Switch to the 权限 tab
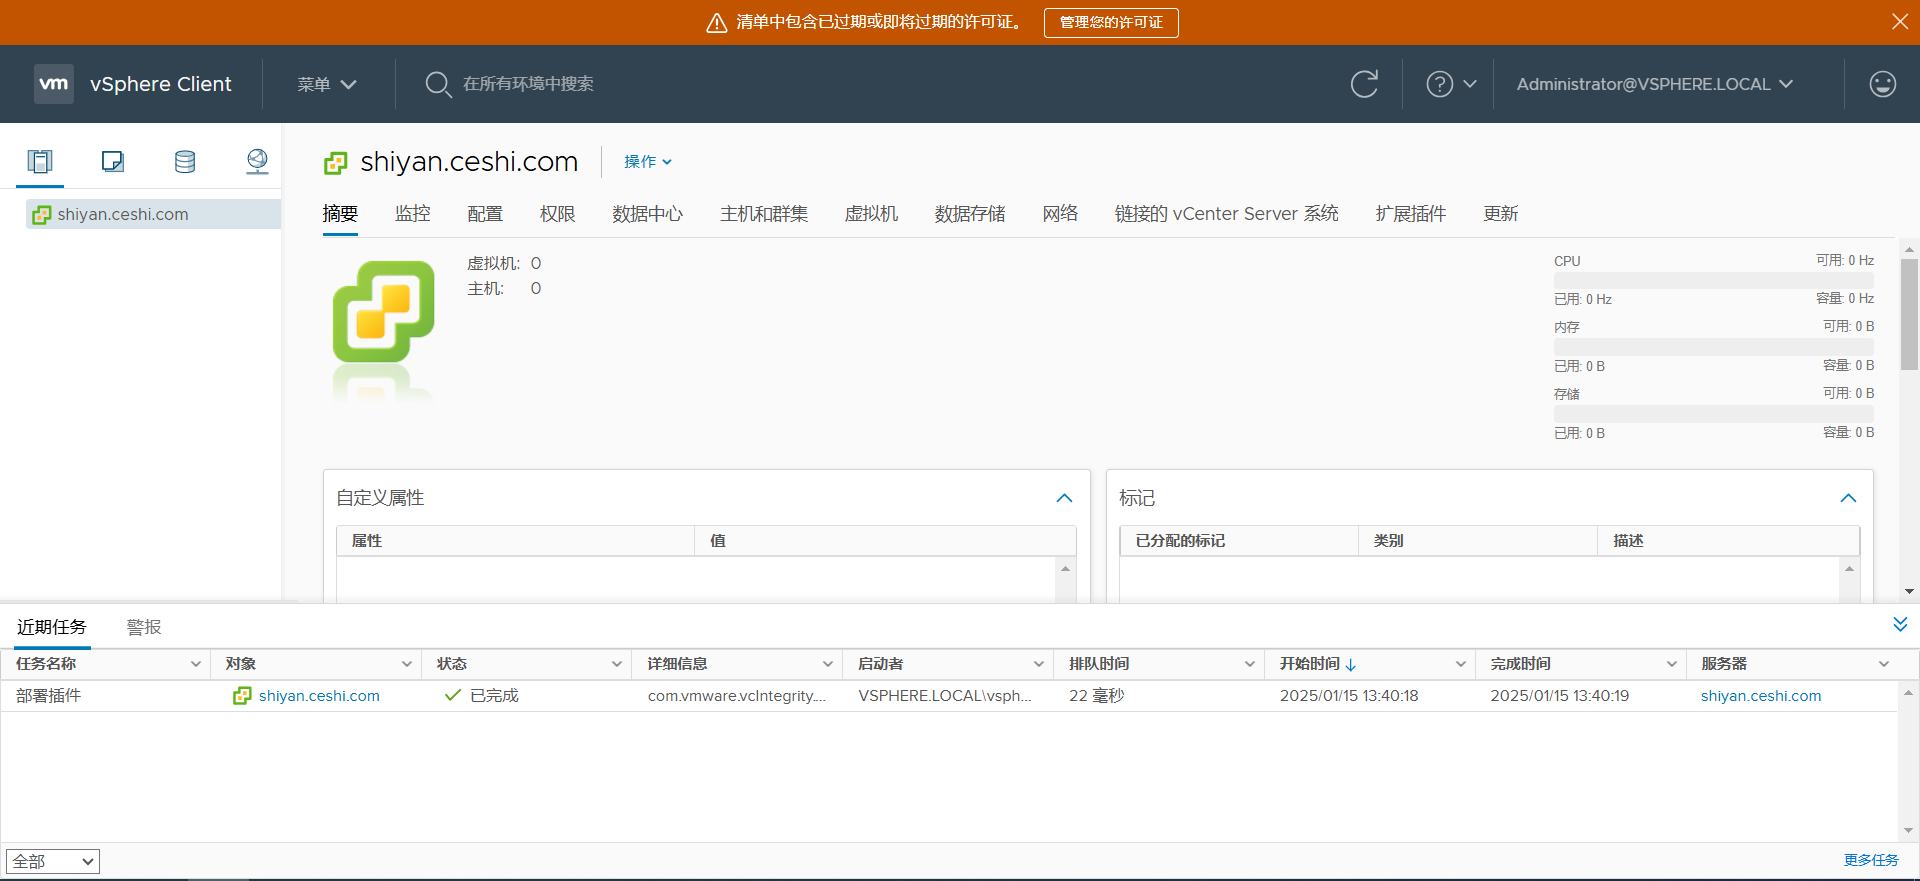 point(557,214)
